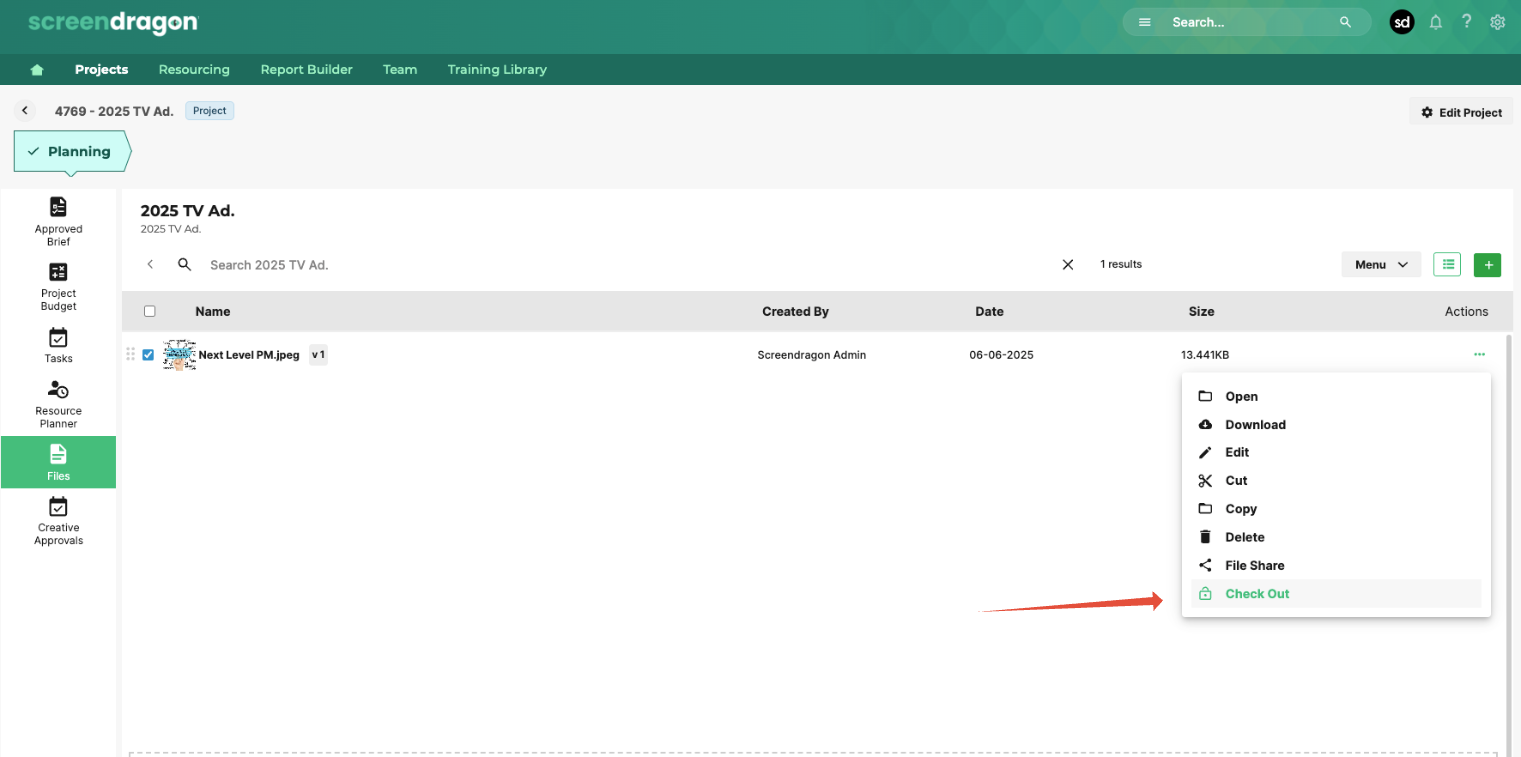
Task: Click drag handle of Next Level PM.jpeg
Action: [130, 354]
